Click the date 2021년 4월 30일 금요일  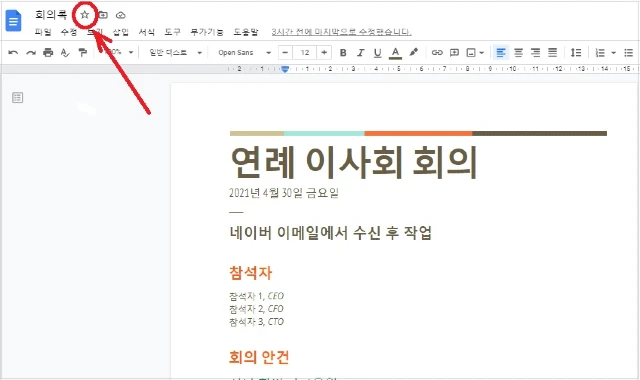tap(284, 192)
